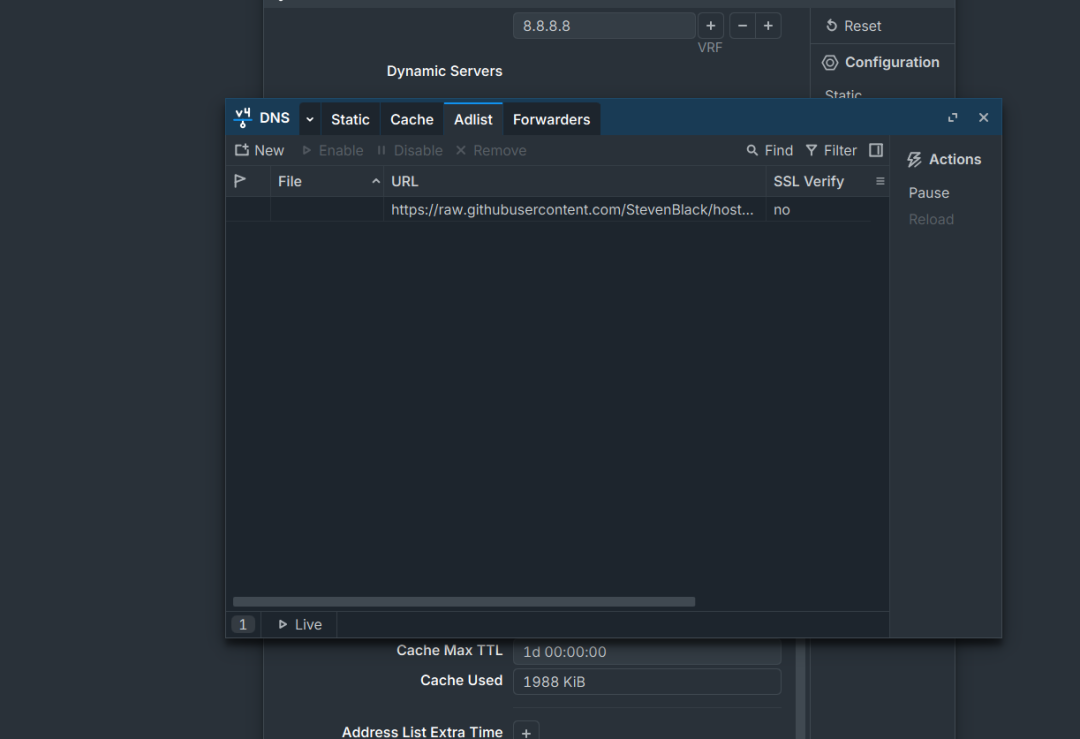The height and width of the screenshot is (739, 1080).
Task: Click Reset in the background panel
Action: point(853,26)
